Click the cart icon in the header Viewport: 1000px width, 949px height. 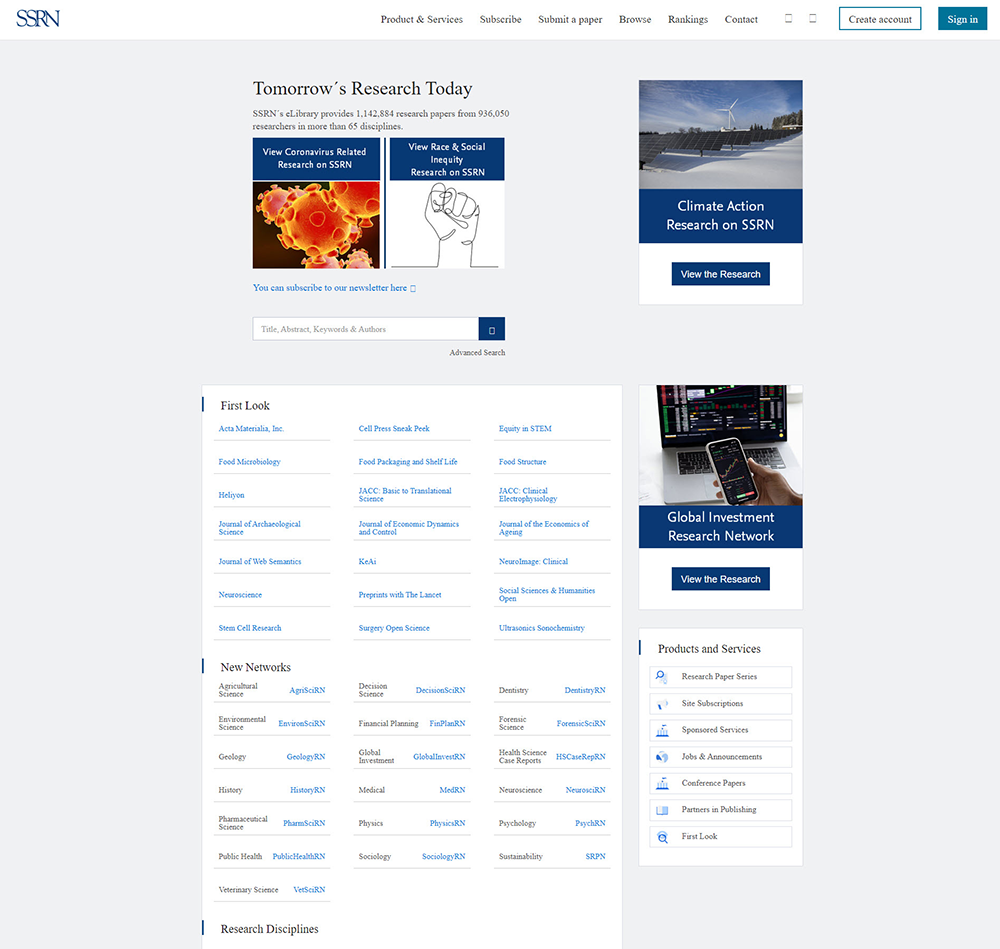pyautogui.click(x=812, y=17)
